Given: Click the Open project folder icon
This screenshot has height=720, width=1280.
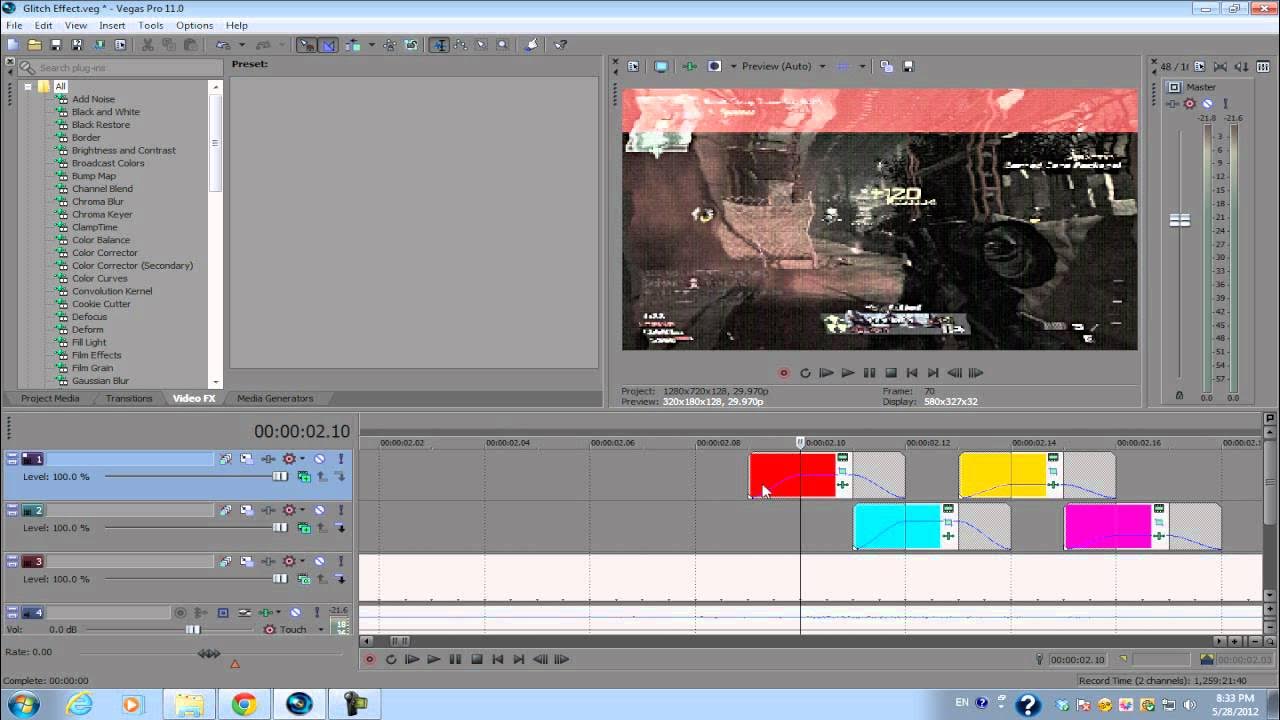Looking at the screenshot, I should click(34, 45).
